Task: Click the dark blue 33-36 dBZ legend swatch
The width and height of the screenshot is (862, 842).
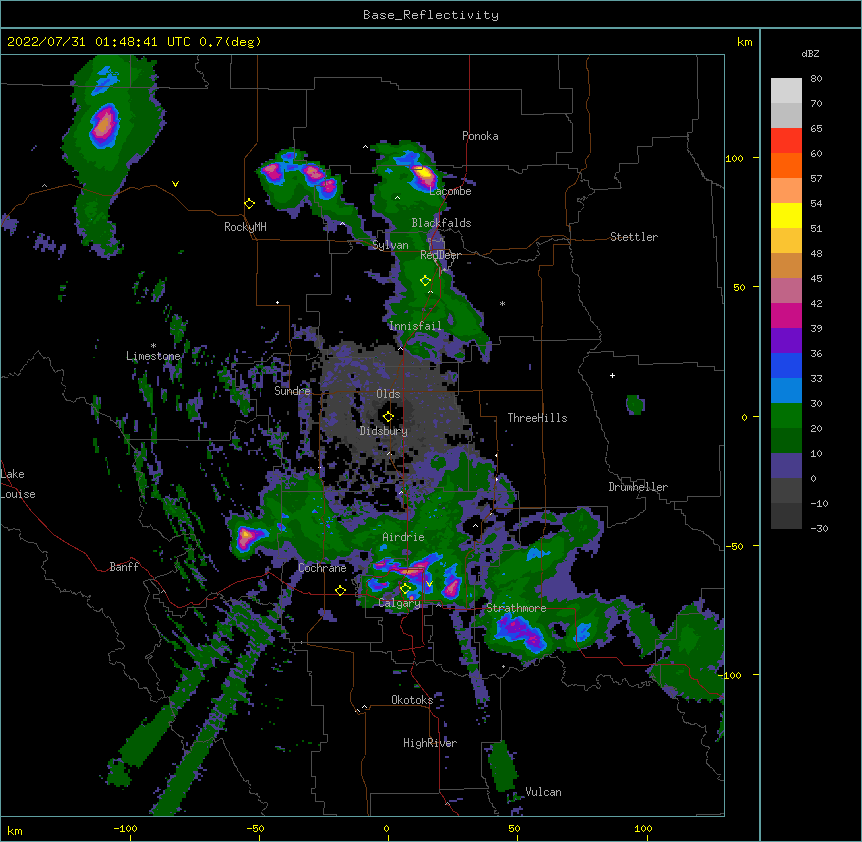Action: tap(786, 366)
